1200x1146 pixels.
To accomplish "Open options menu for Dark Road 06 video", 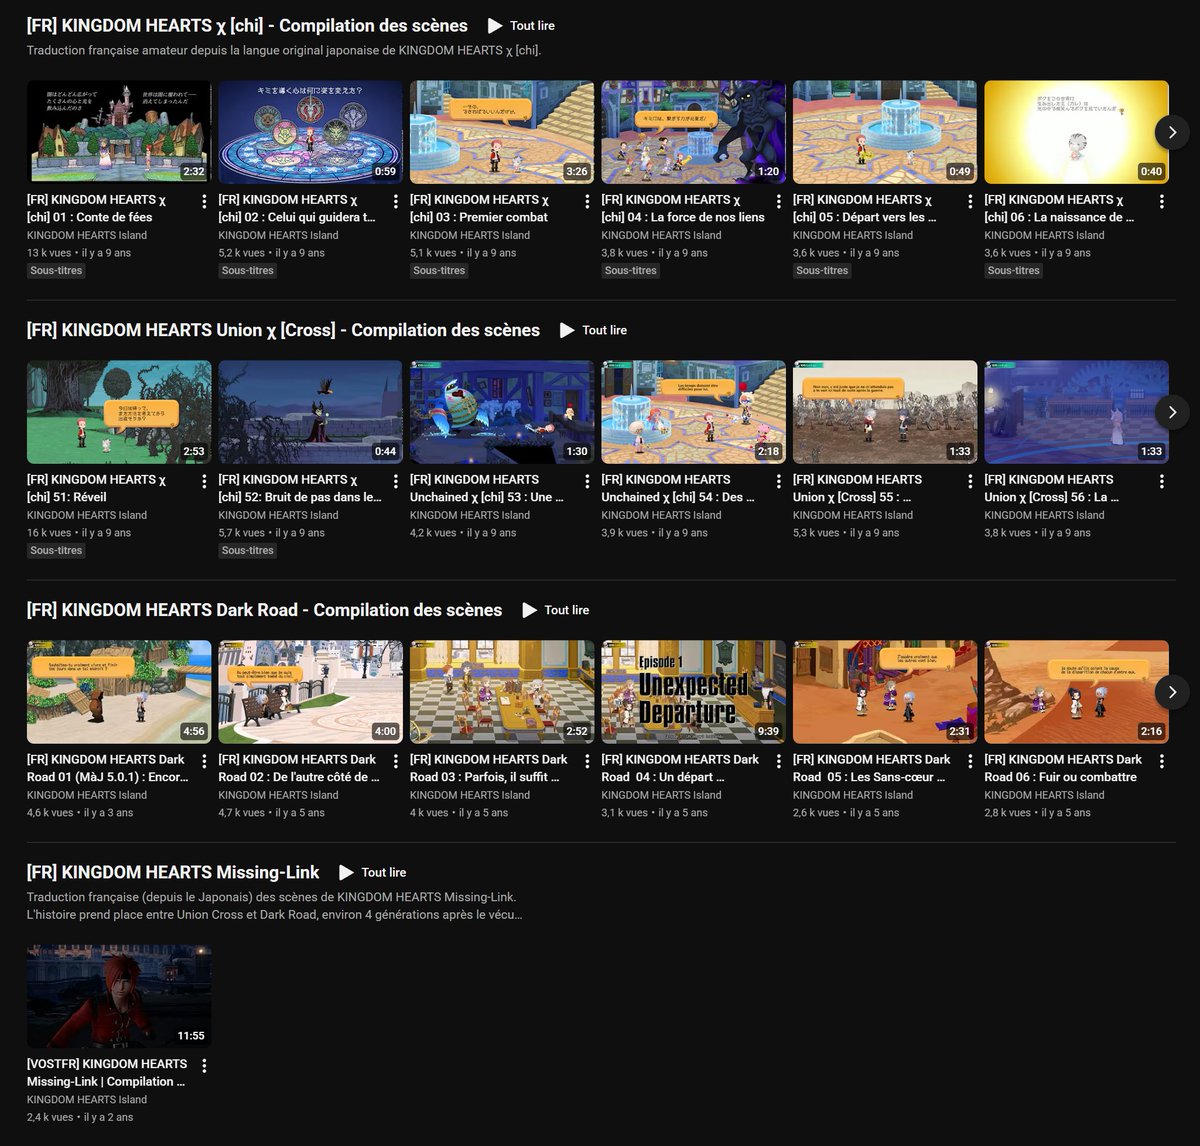I will 1162,761.
